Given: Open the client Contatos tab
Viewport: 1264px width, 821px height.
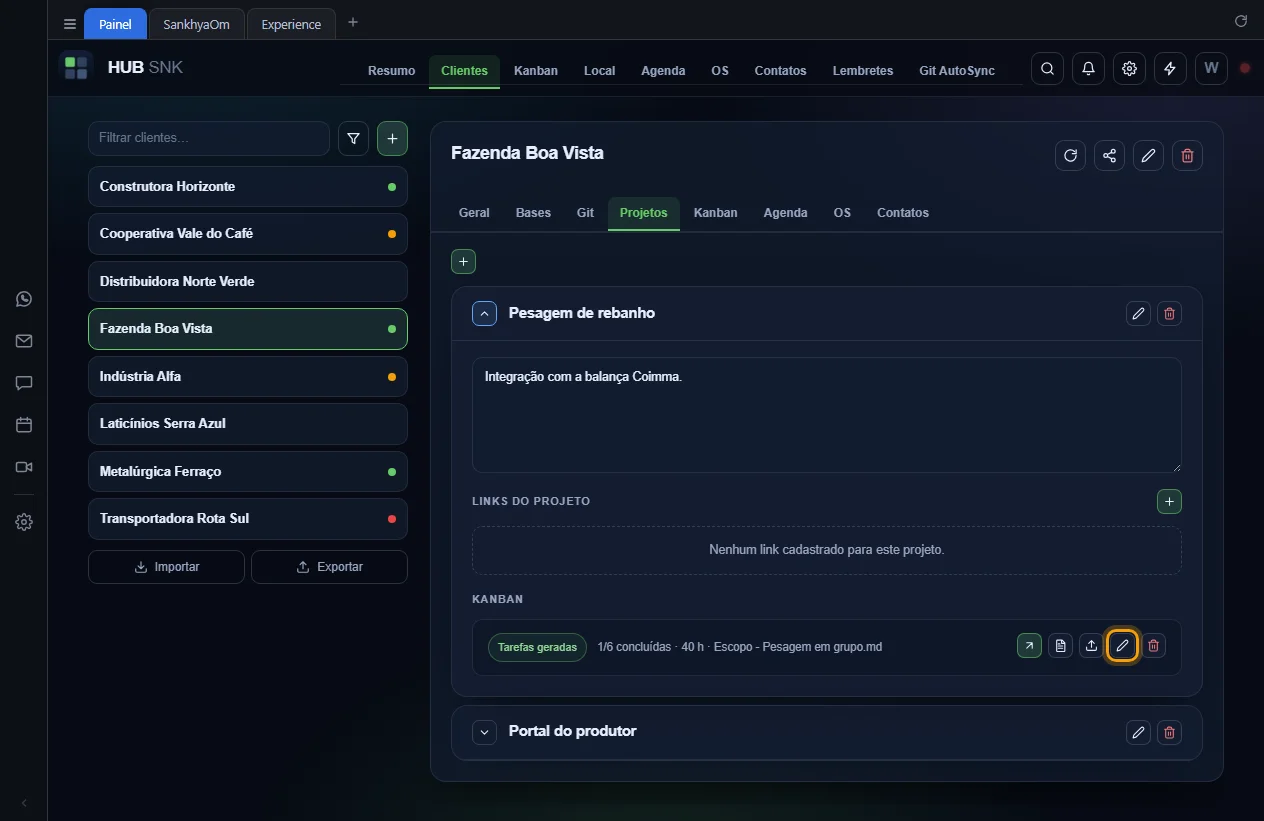Looking at the screenshot, I should pyautogui.click(x=902, y=213).
